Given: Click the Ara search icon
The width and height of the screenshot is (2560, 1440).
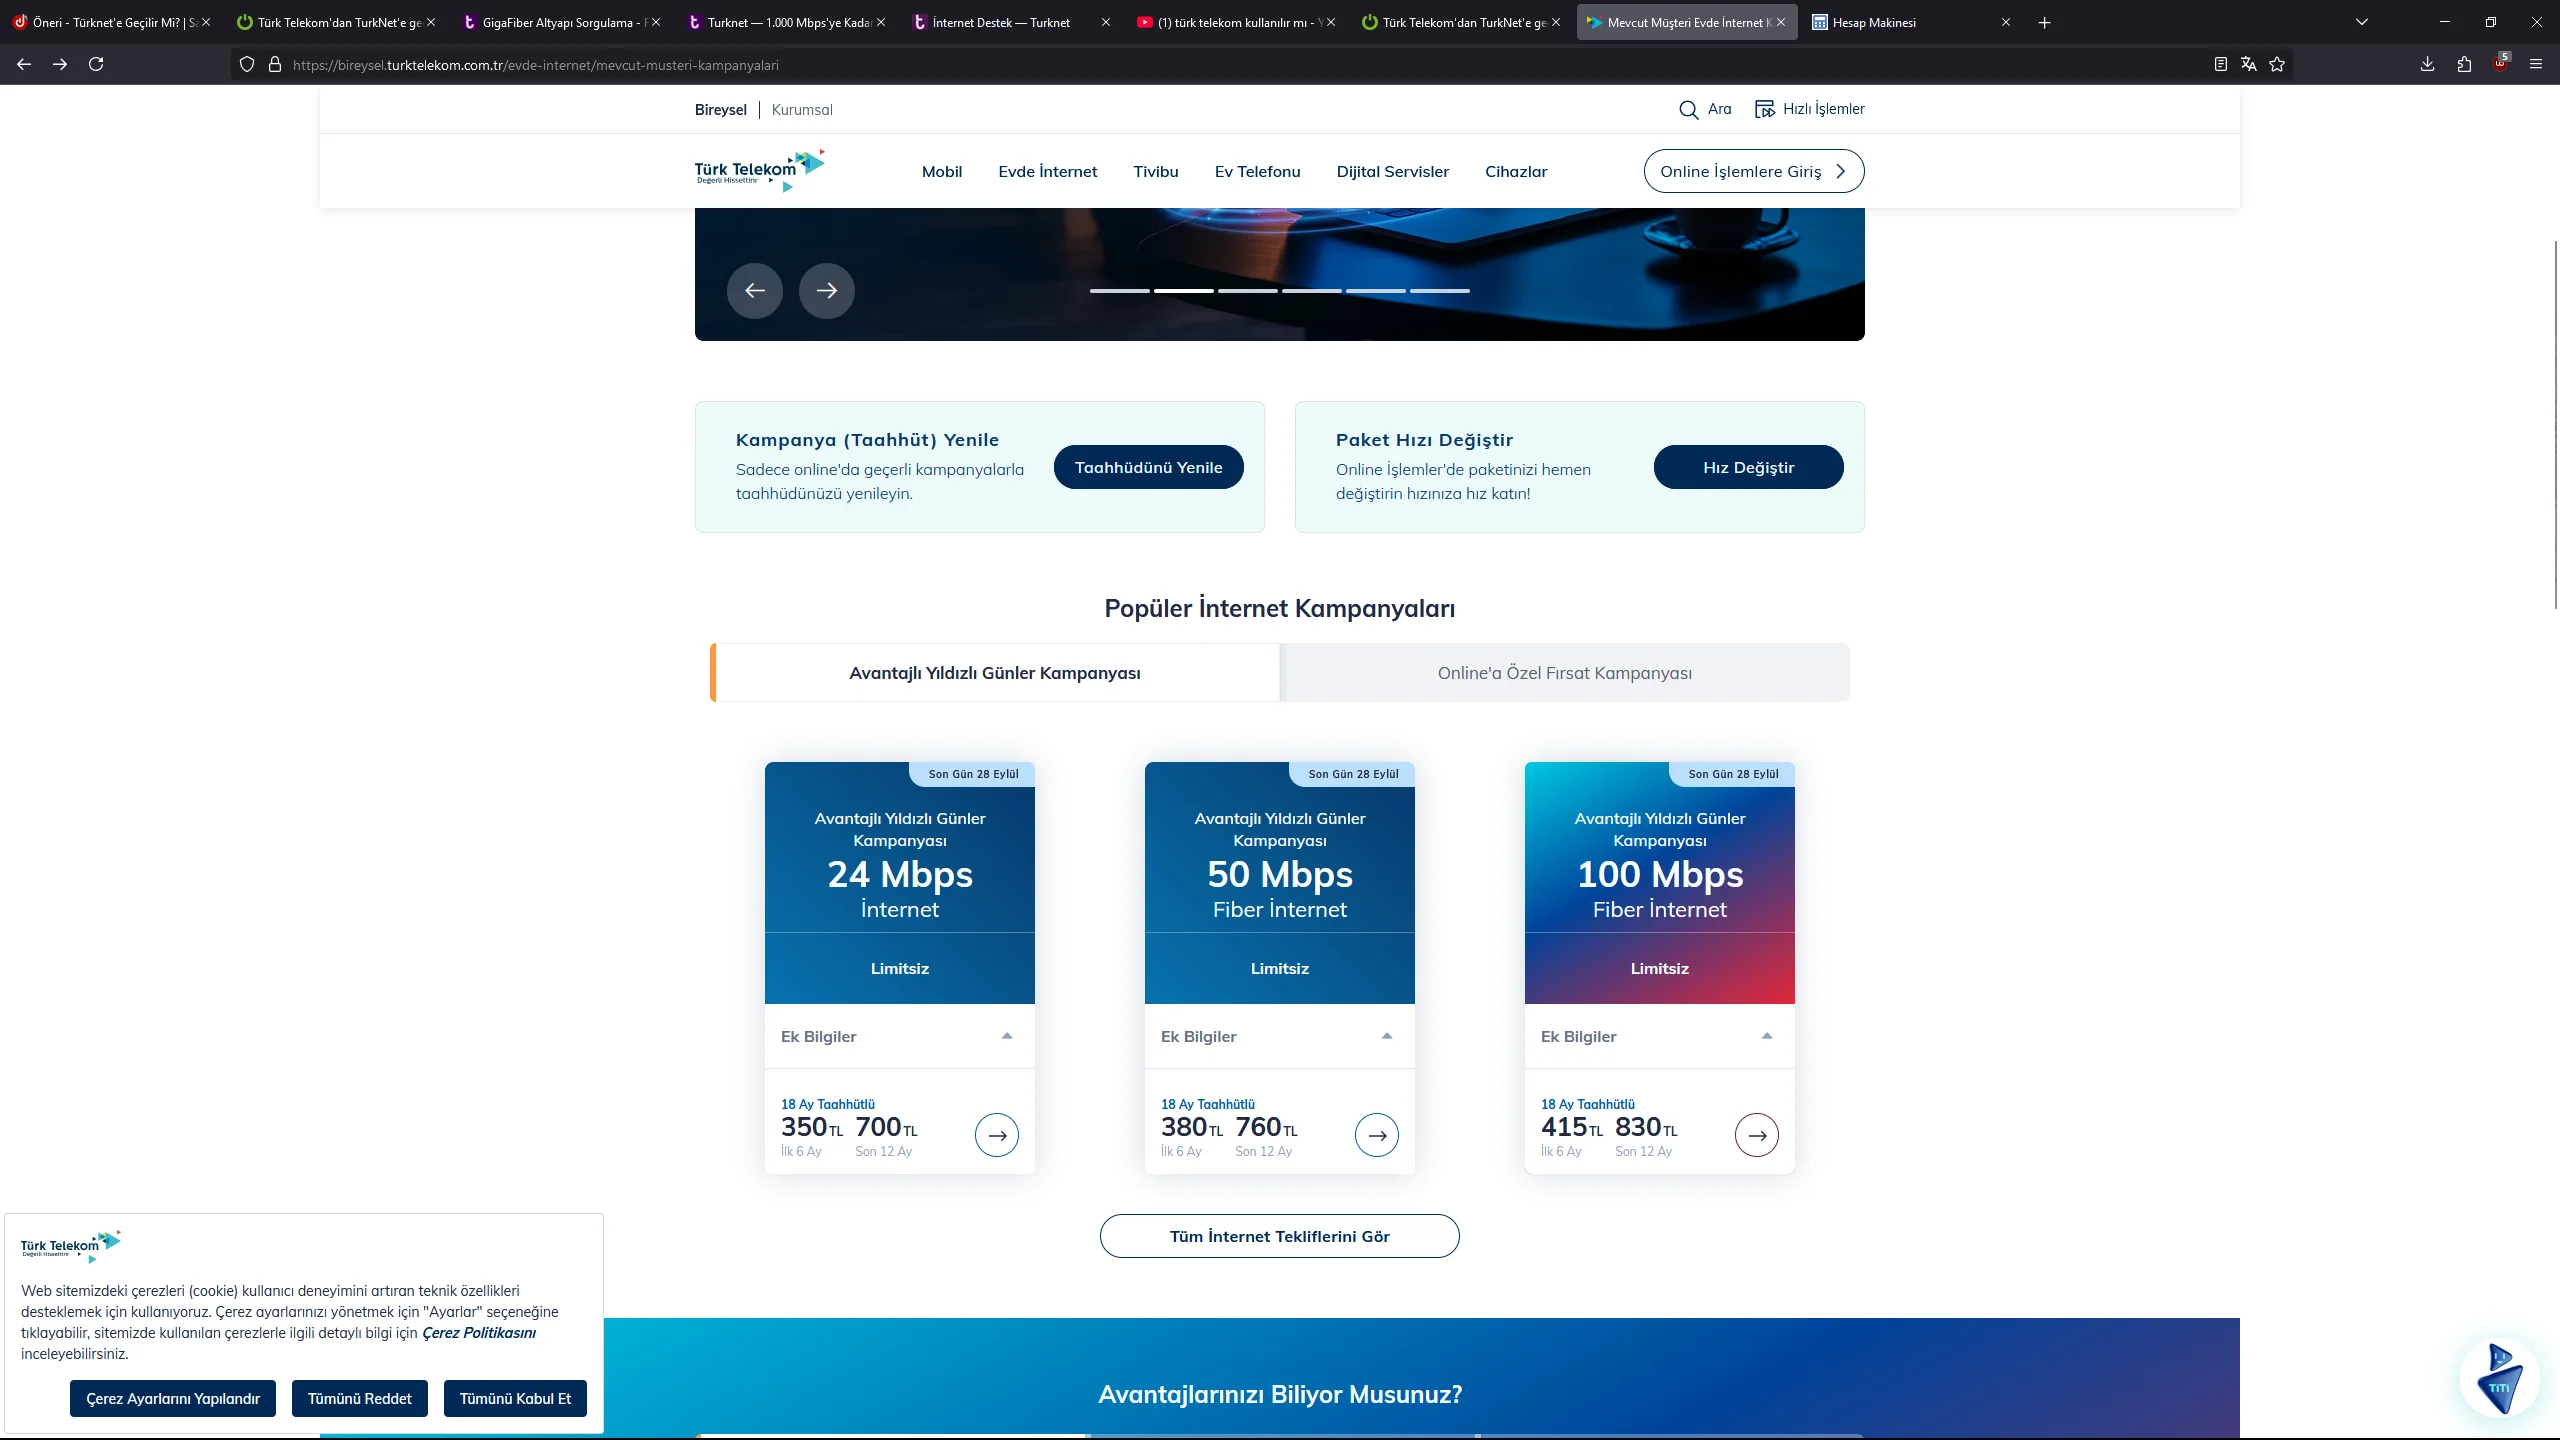Looking at the screenshot, I should point(1688,110).
